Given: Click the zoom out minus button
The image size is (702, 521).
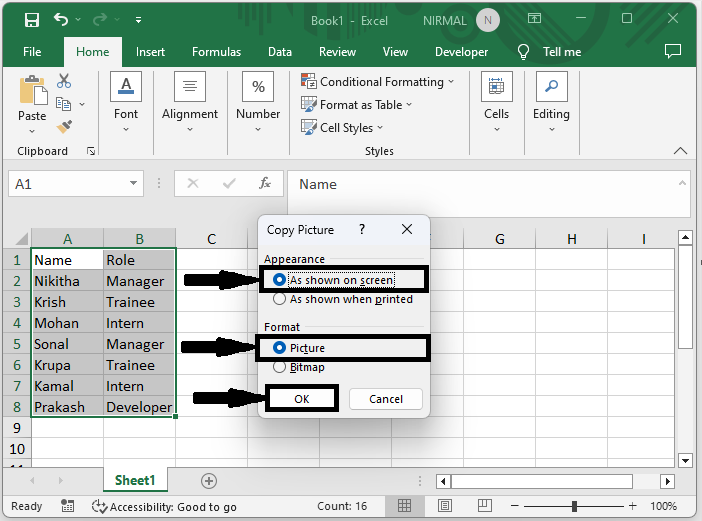Looking at the screenshot, I should click(514, 506).
